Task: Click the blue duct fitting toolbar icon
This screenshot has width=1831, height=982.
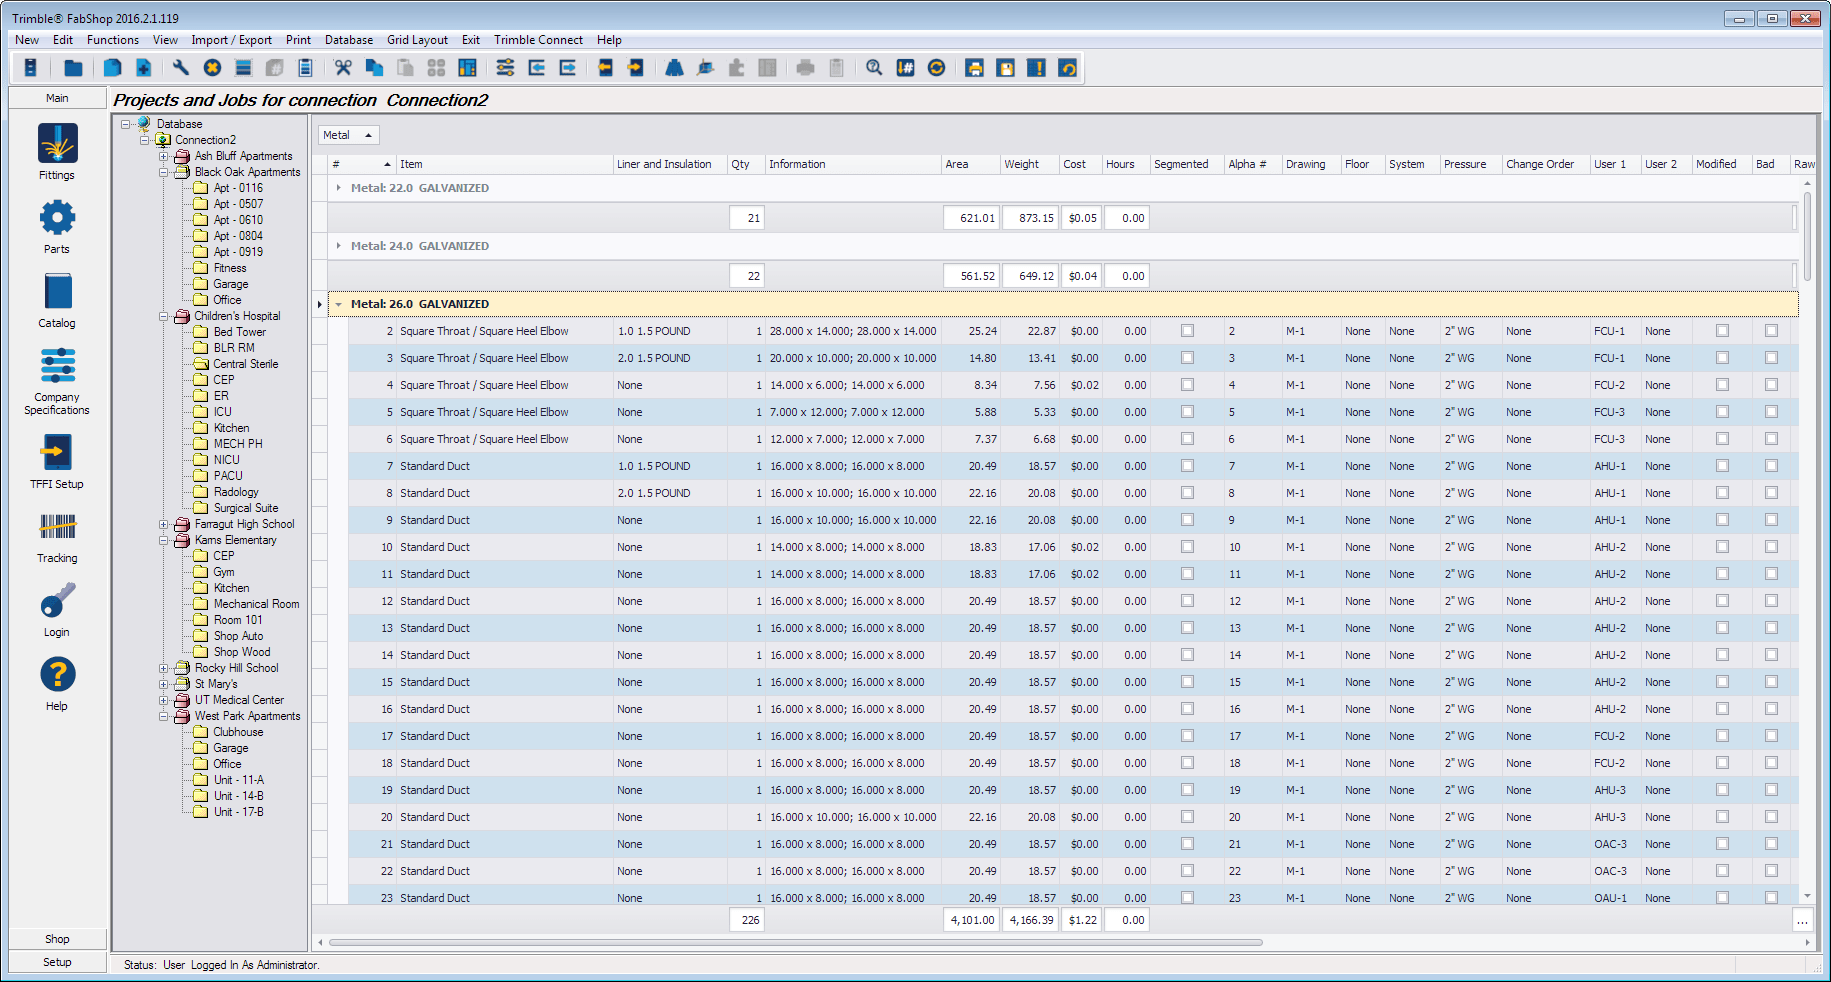Action: click(675, 68)
